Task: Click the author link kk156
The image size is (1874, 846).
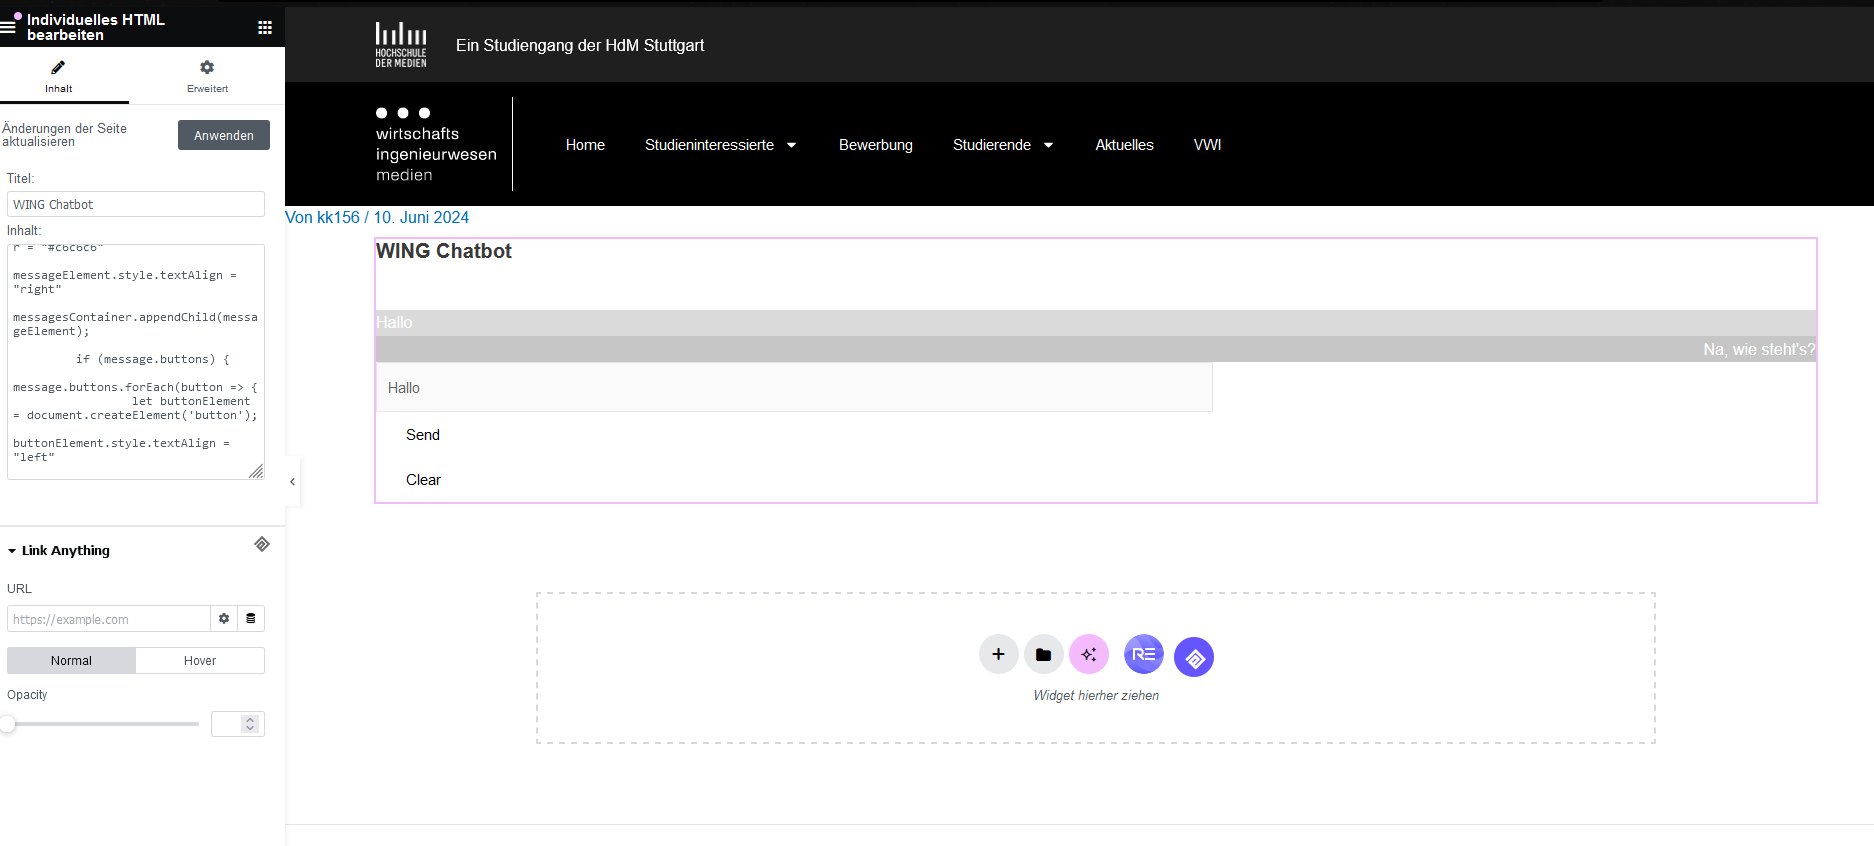Action: point(338,217)
